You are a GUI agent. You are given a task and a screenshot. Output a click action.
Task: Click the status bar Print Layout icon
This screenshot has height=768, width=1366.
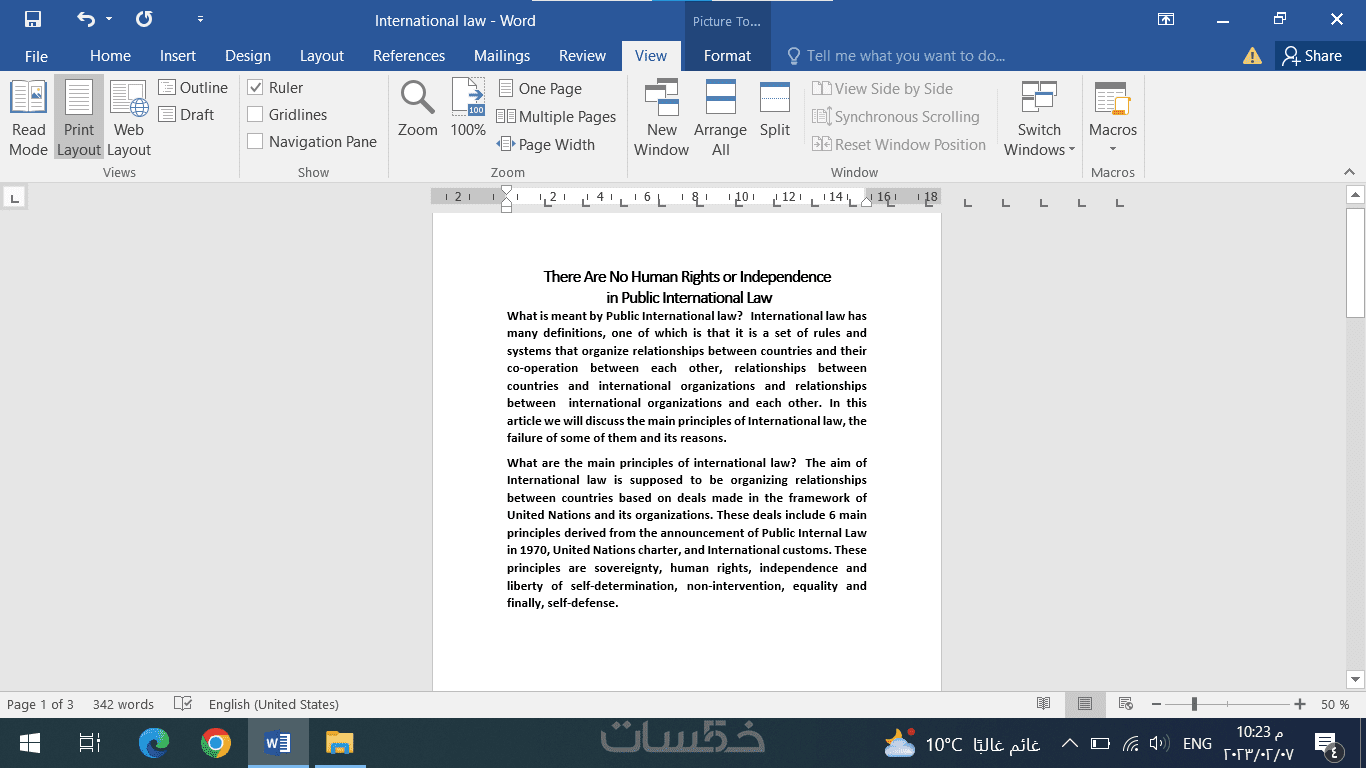(x=1085, y=704)
